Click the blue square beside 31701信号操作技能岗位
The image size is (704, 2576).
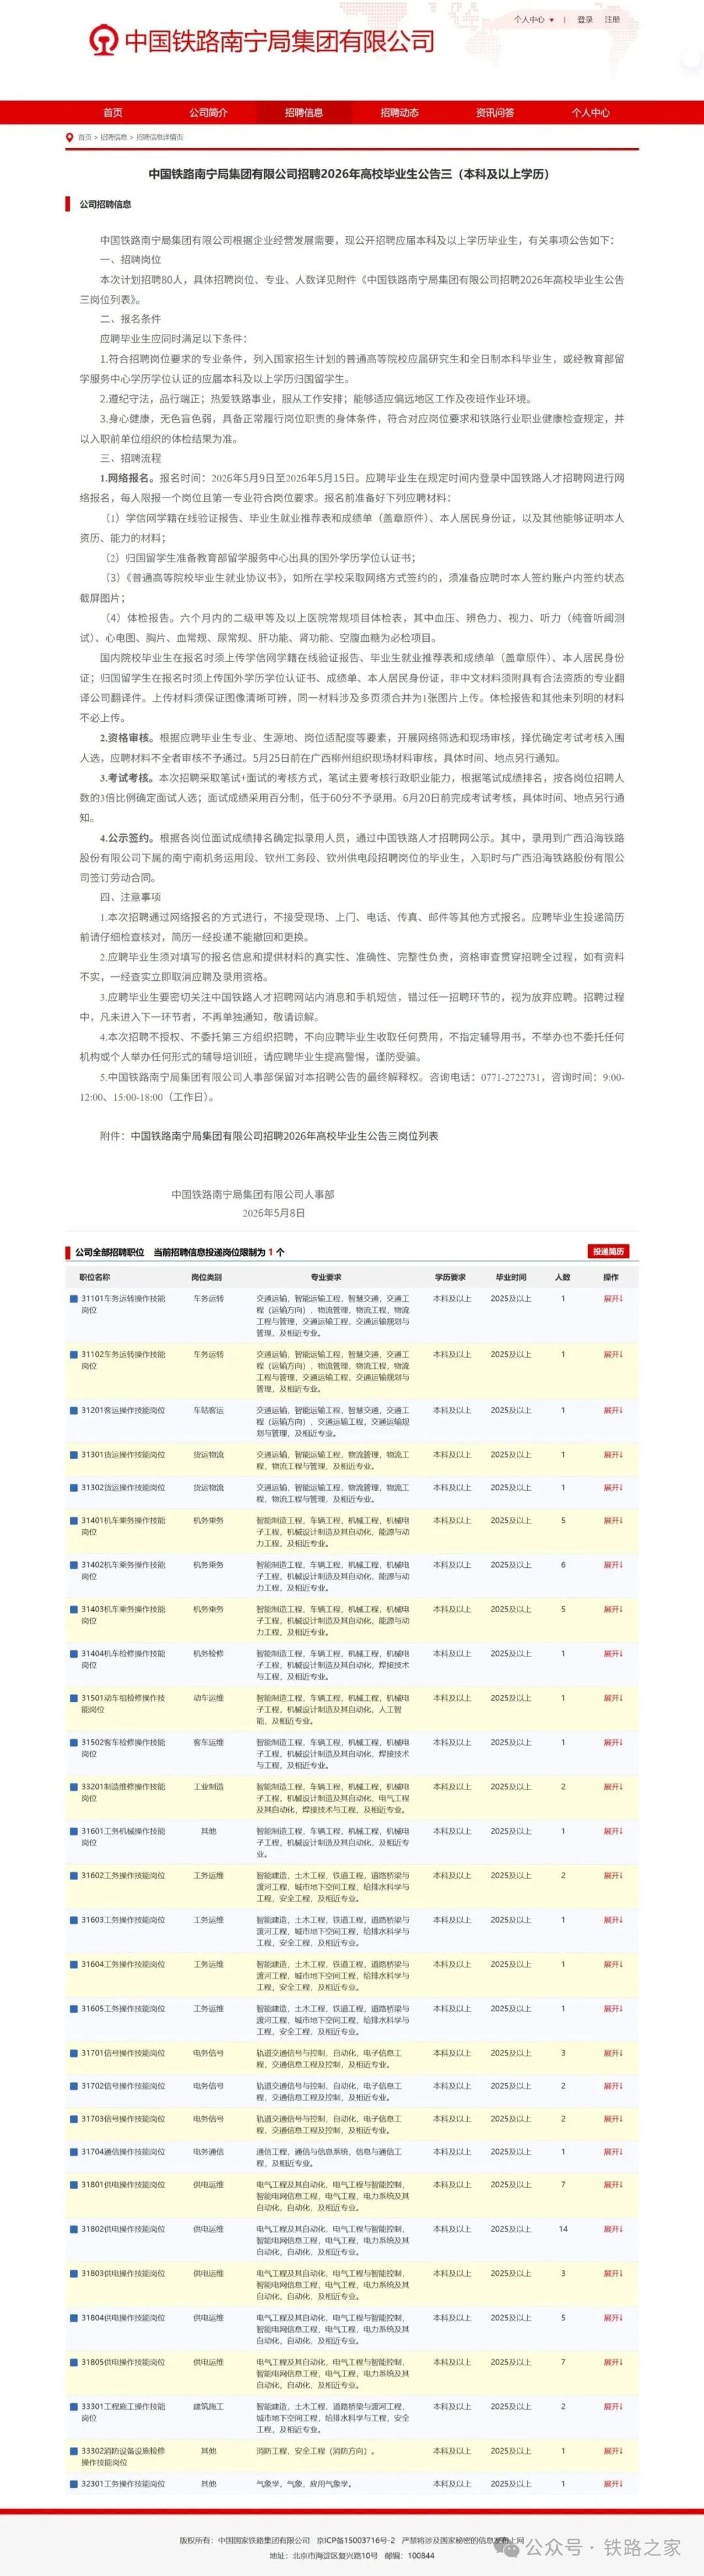coord(73,2053)
